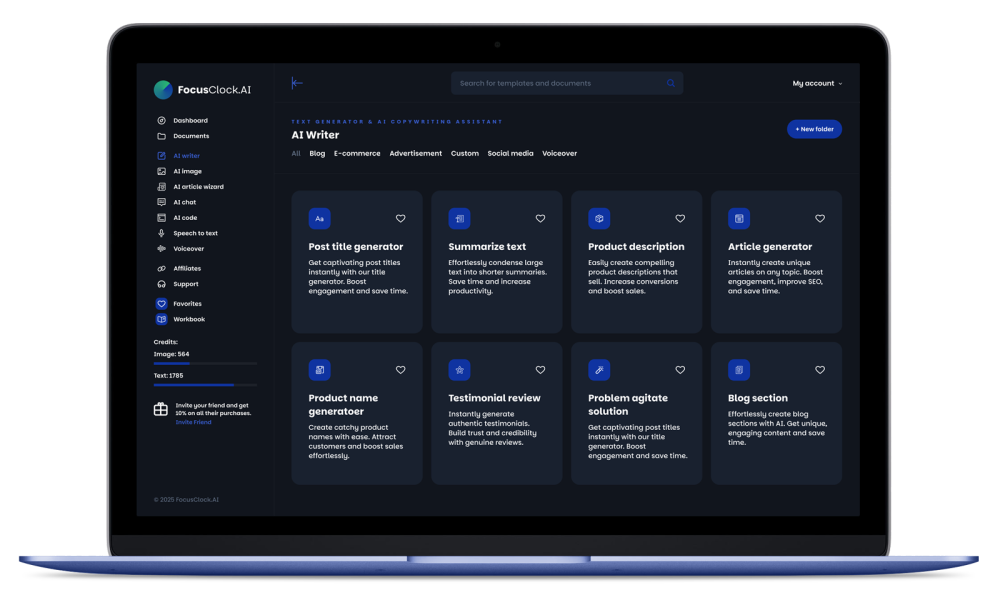
Task: Switch to the Social media tab
Action: 510,154
